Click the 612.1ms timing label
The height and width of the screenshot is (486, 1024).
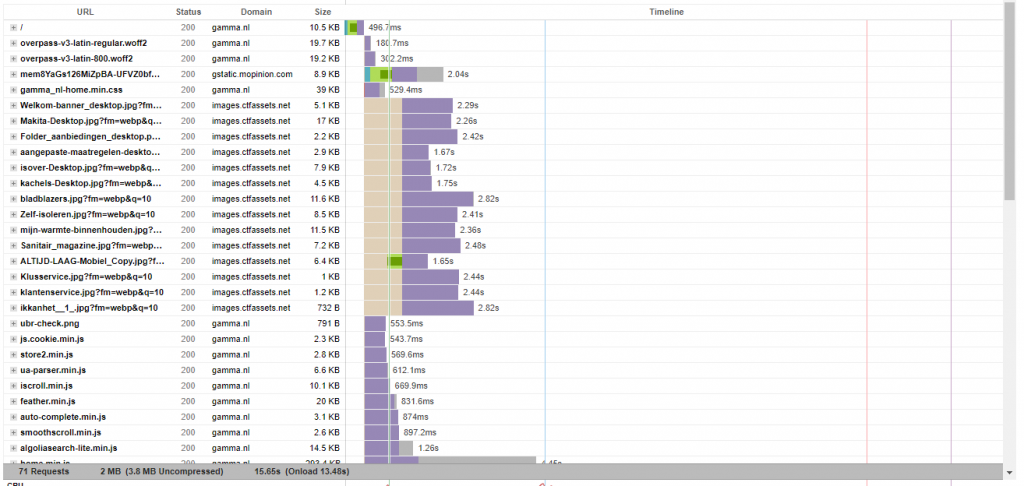click(408, 370)
